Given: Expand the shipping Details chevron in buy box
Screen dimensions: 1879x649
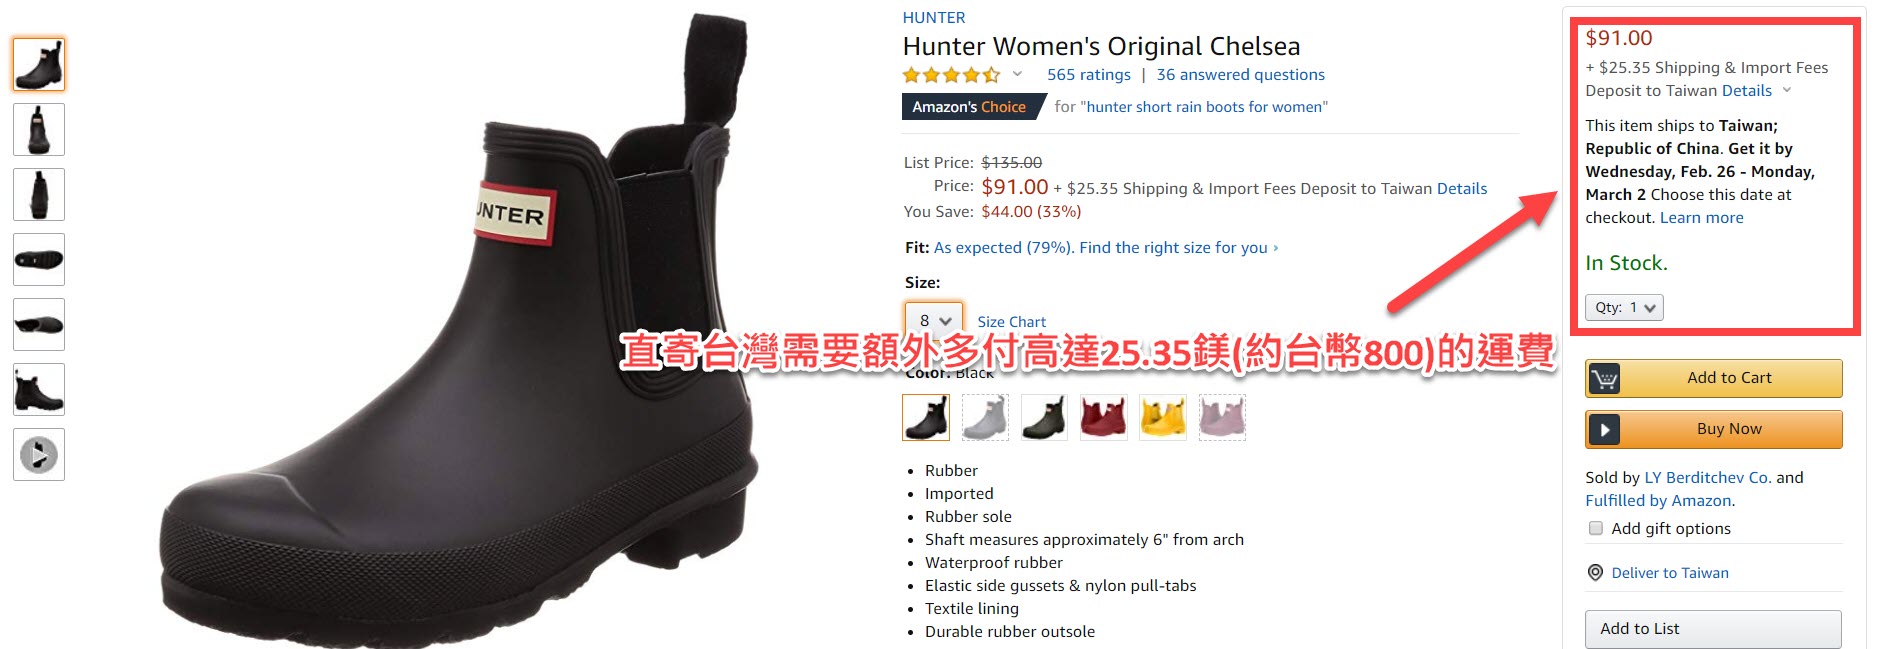Looking at the screenshot, I should tap(1787, 91).
